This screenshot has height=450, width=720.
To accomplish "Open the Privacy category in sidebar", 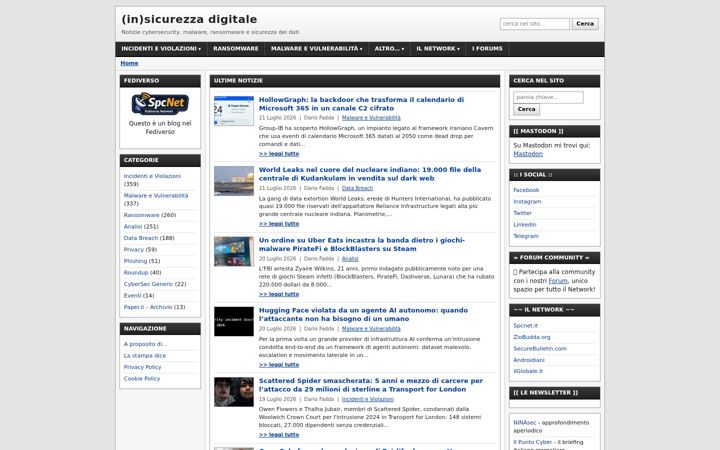I will (x=134, y=250).
